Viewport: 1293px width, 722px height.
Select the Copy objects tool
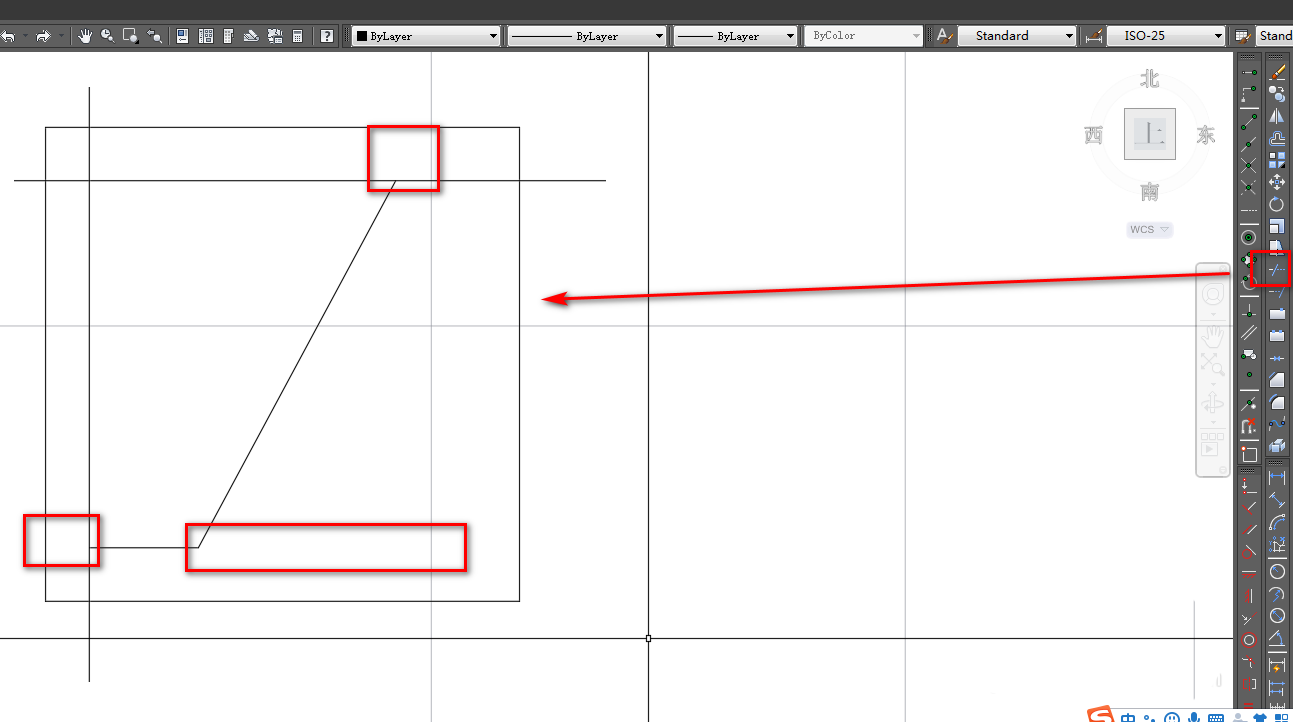coord(1277,94)
